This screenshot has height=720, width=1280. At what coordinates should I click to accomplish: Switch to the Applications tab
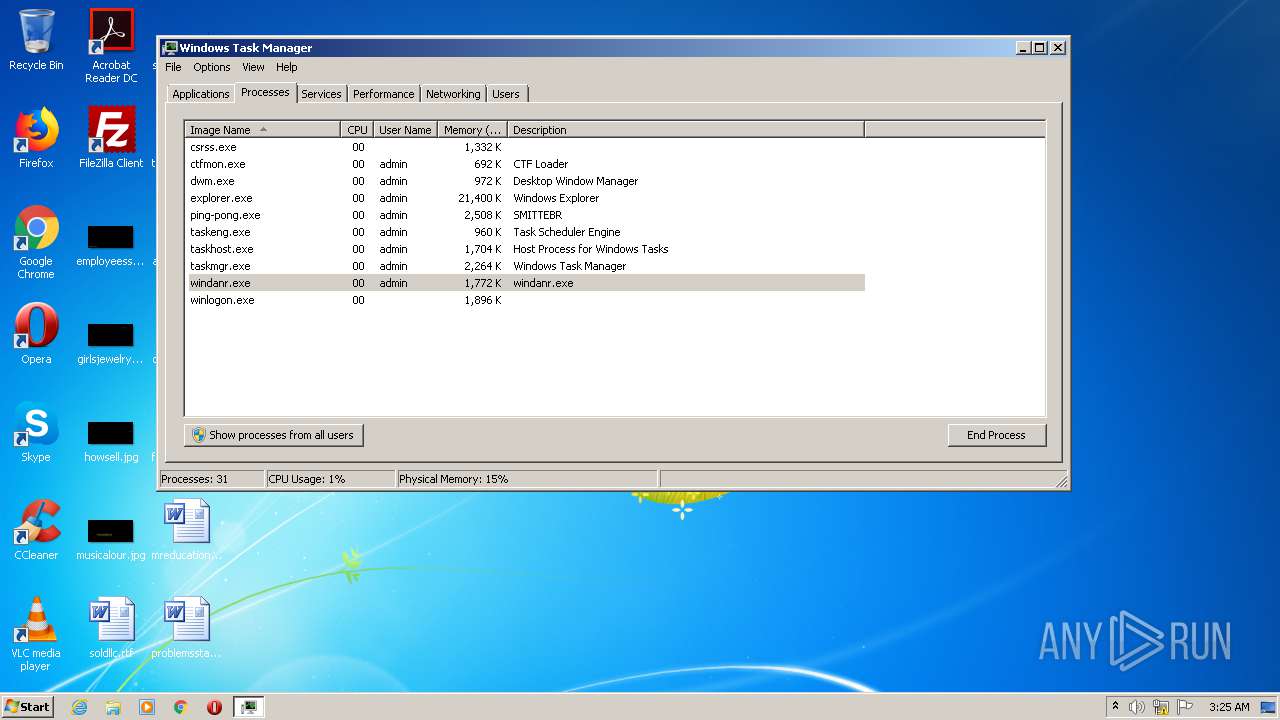click(200, 94)
